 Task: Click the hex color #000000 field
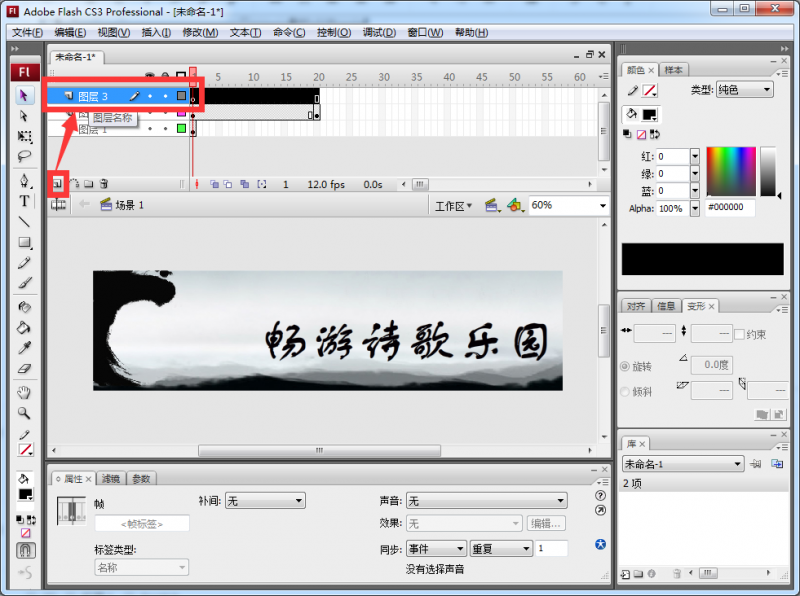tap(730, 207)
